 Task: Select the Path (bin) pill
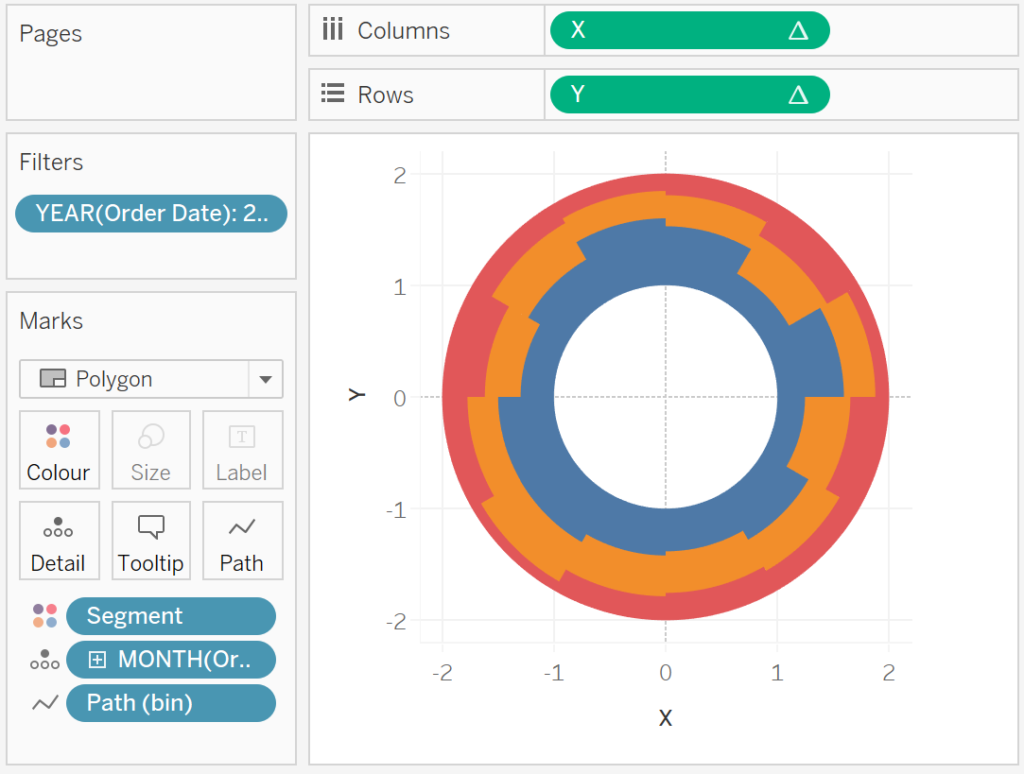170,703
